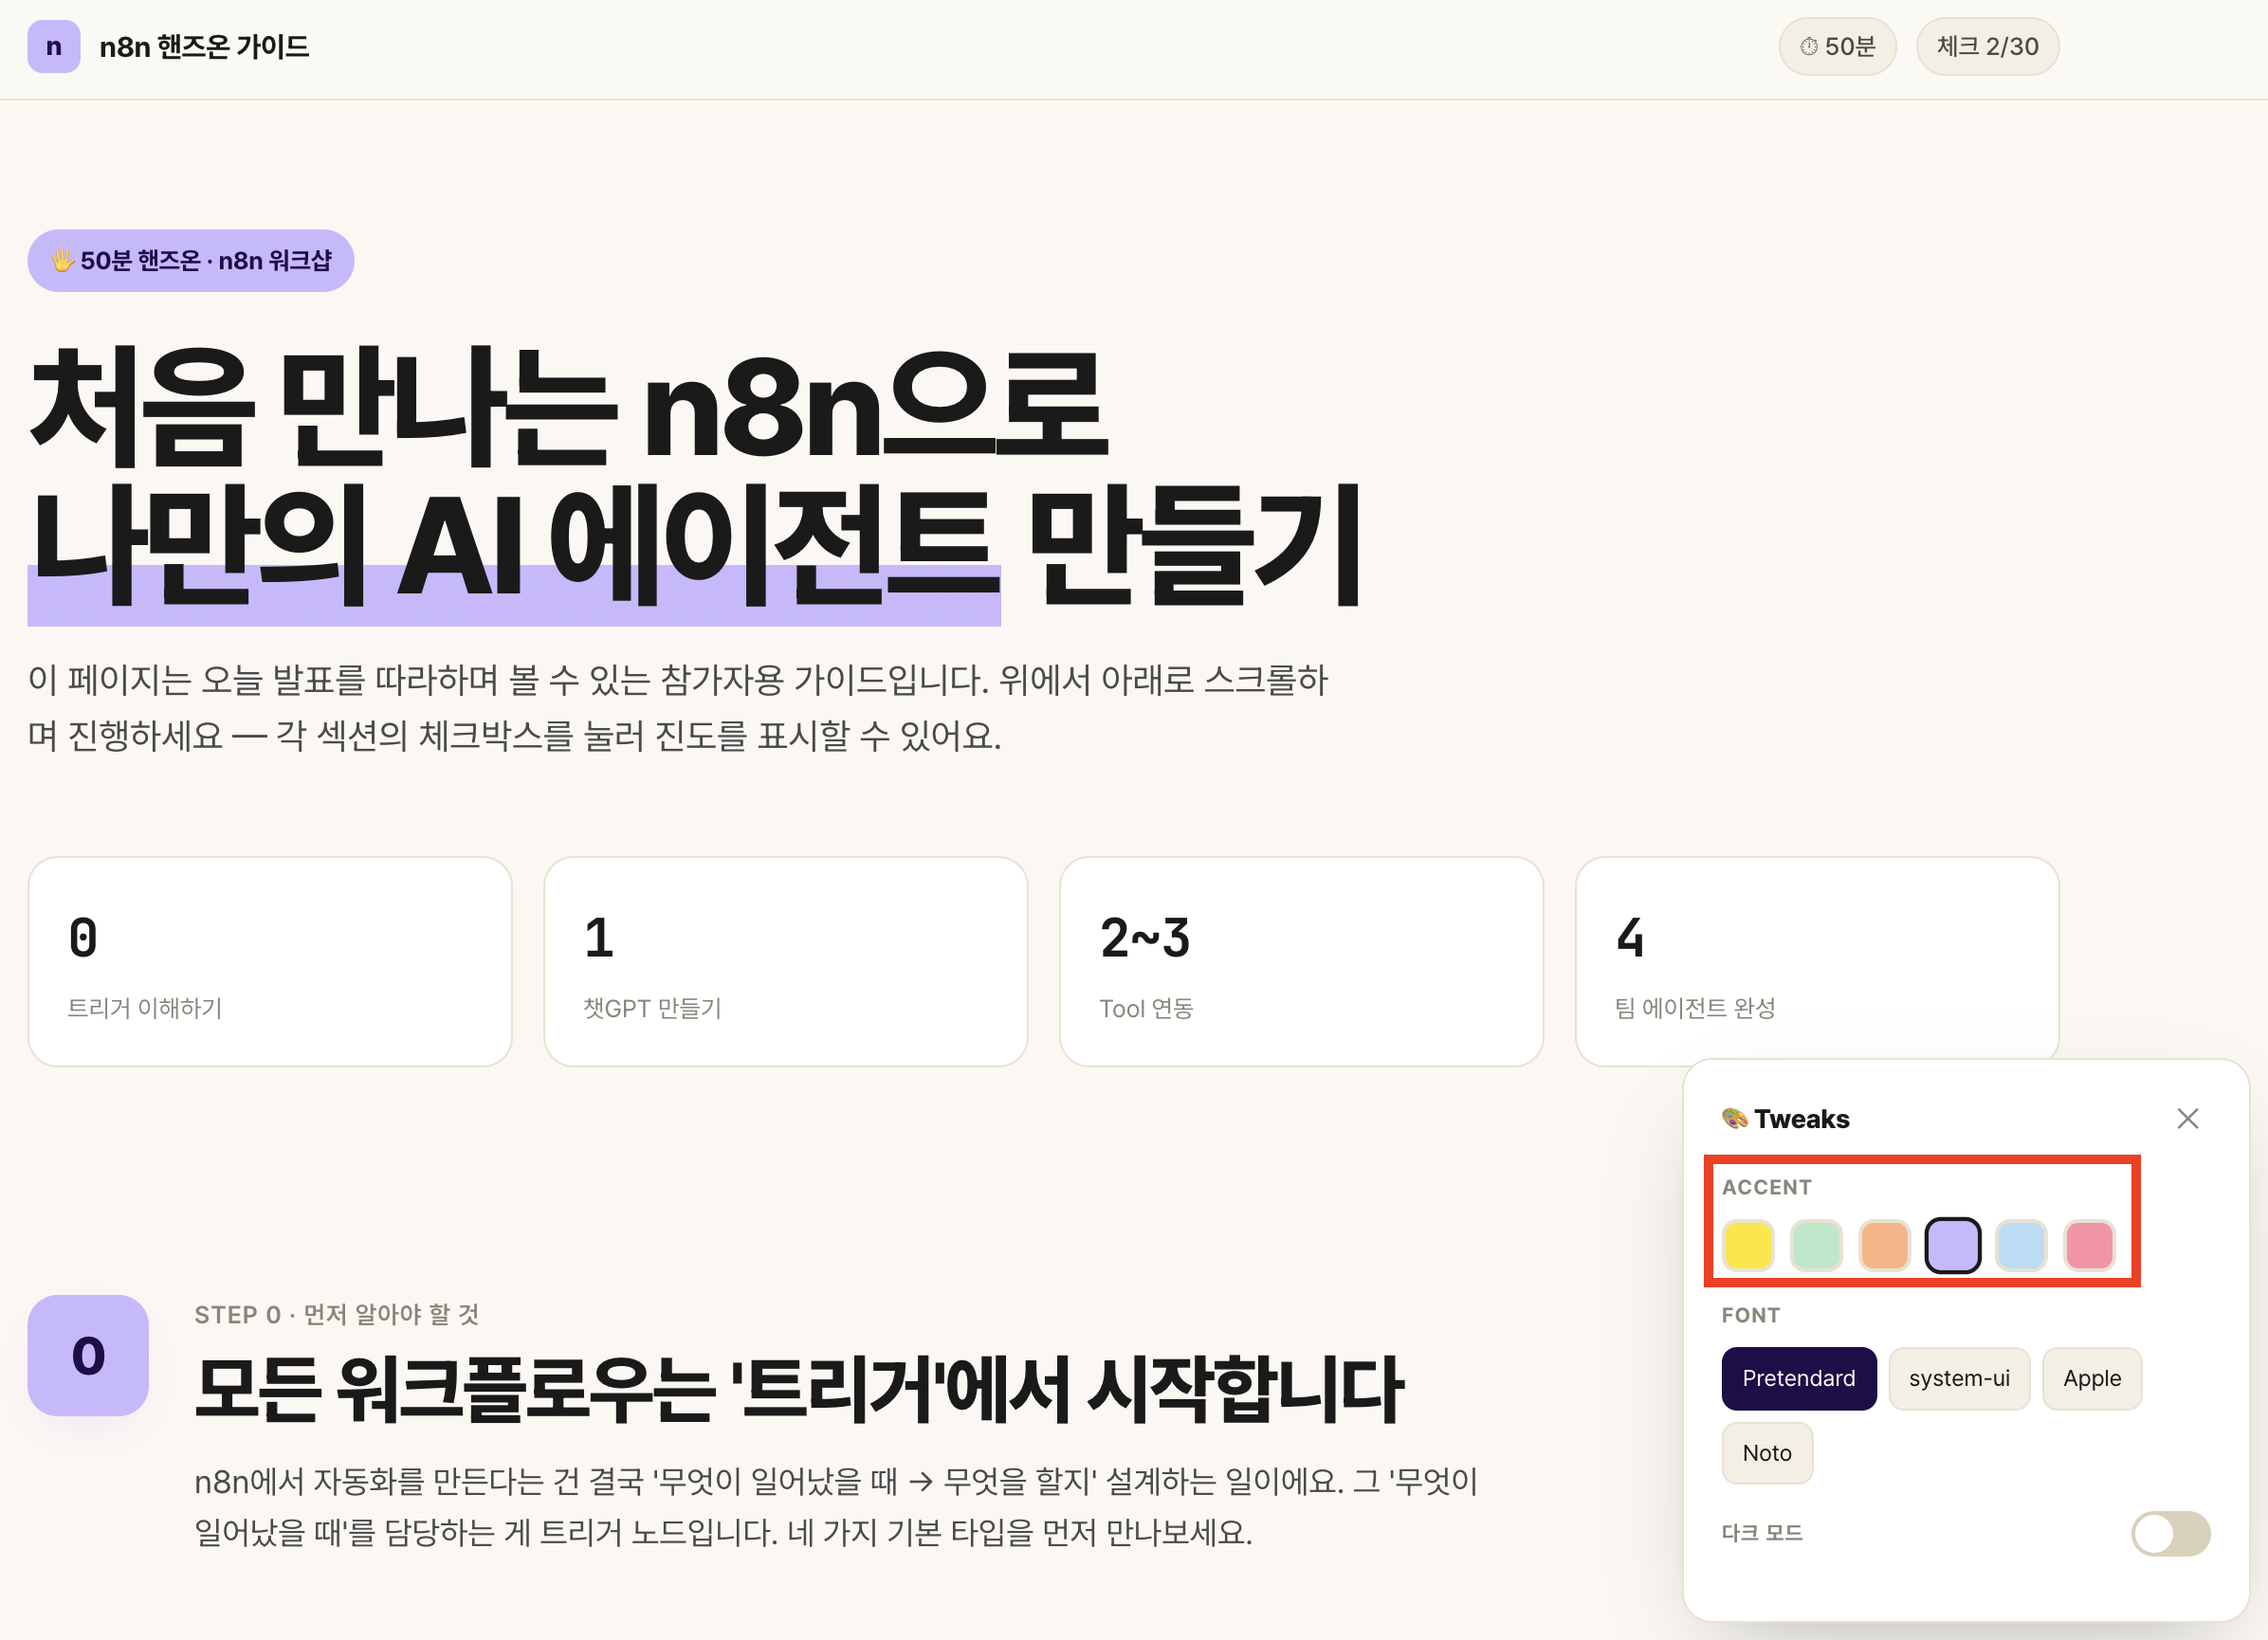Click the 50분 핸즈온 · n8n 워크샵 badge

click(191, 261)
